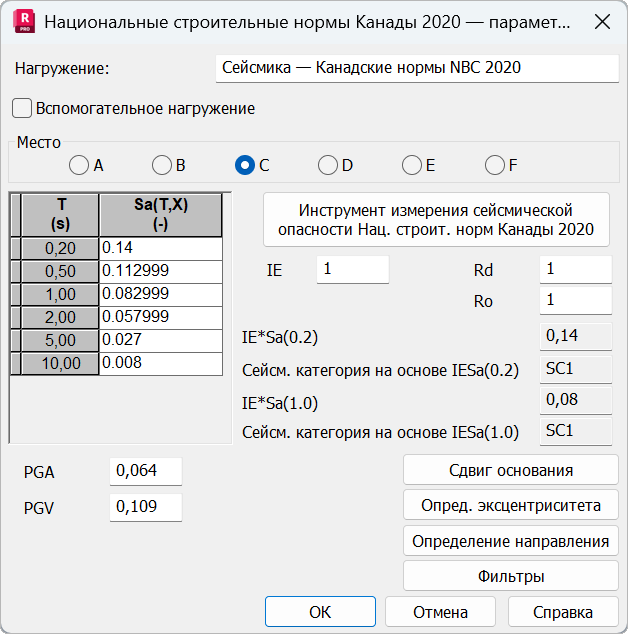
Task: Edit Sa cell with value 0.112999
Action: 161,271
